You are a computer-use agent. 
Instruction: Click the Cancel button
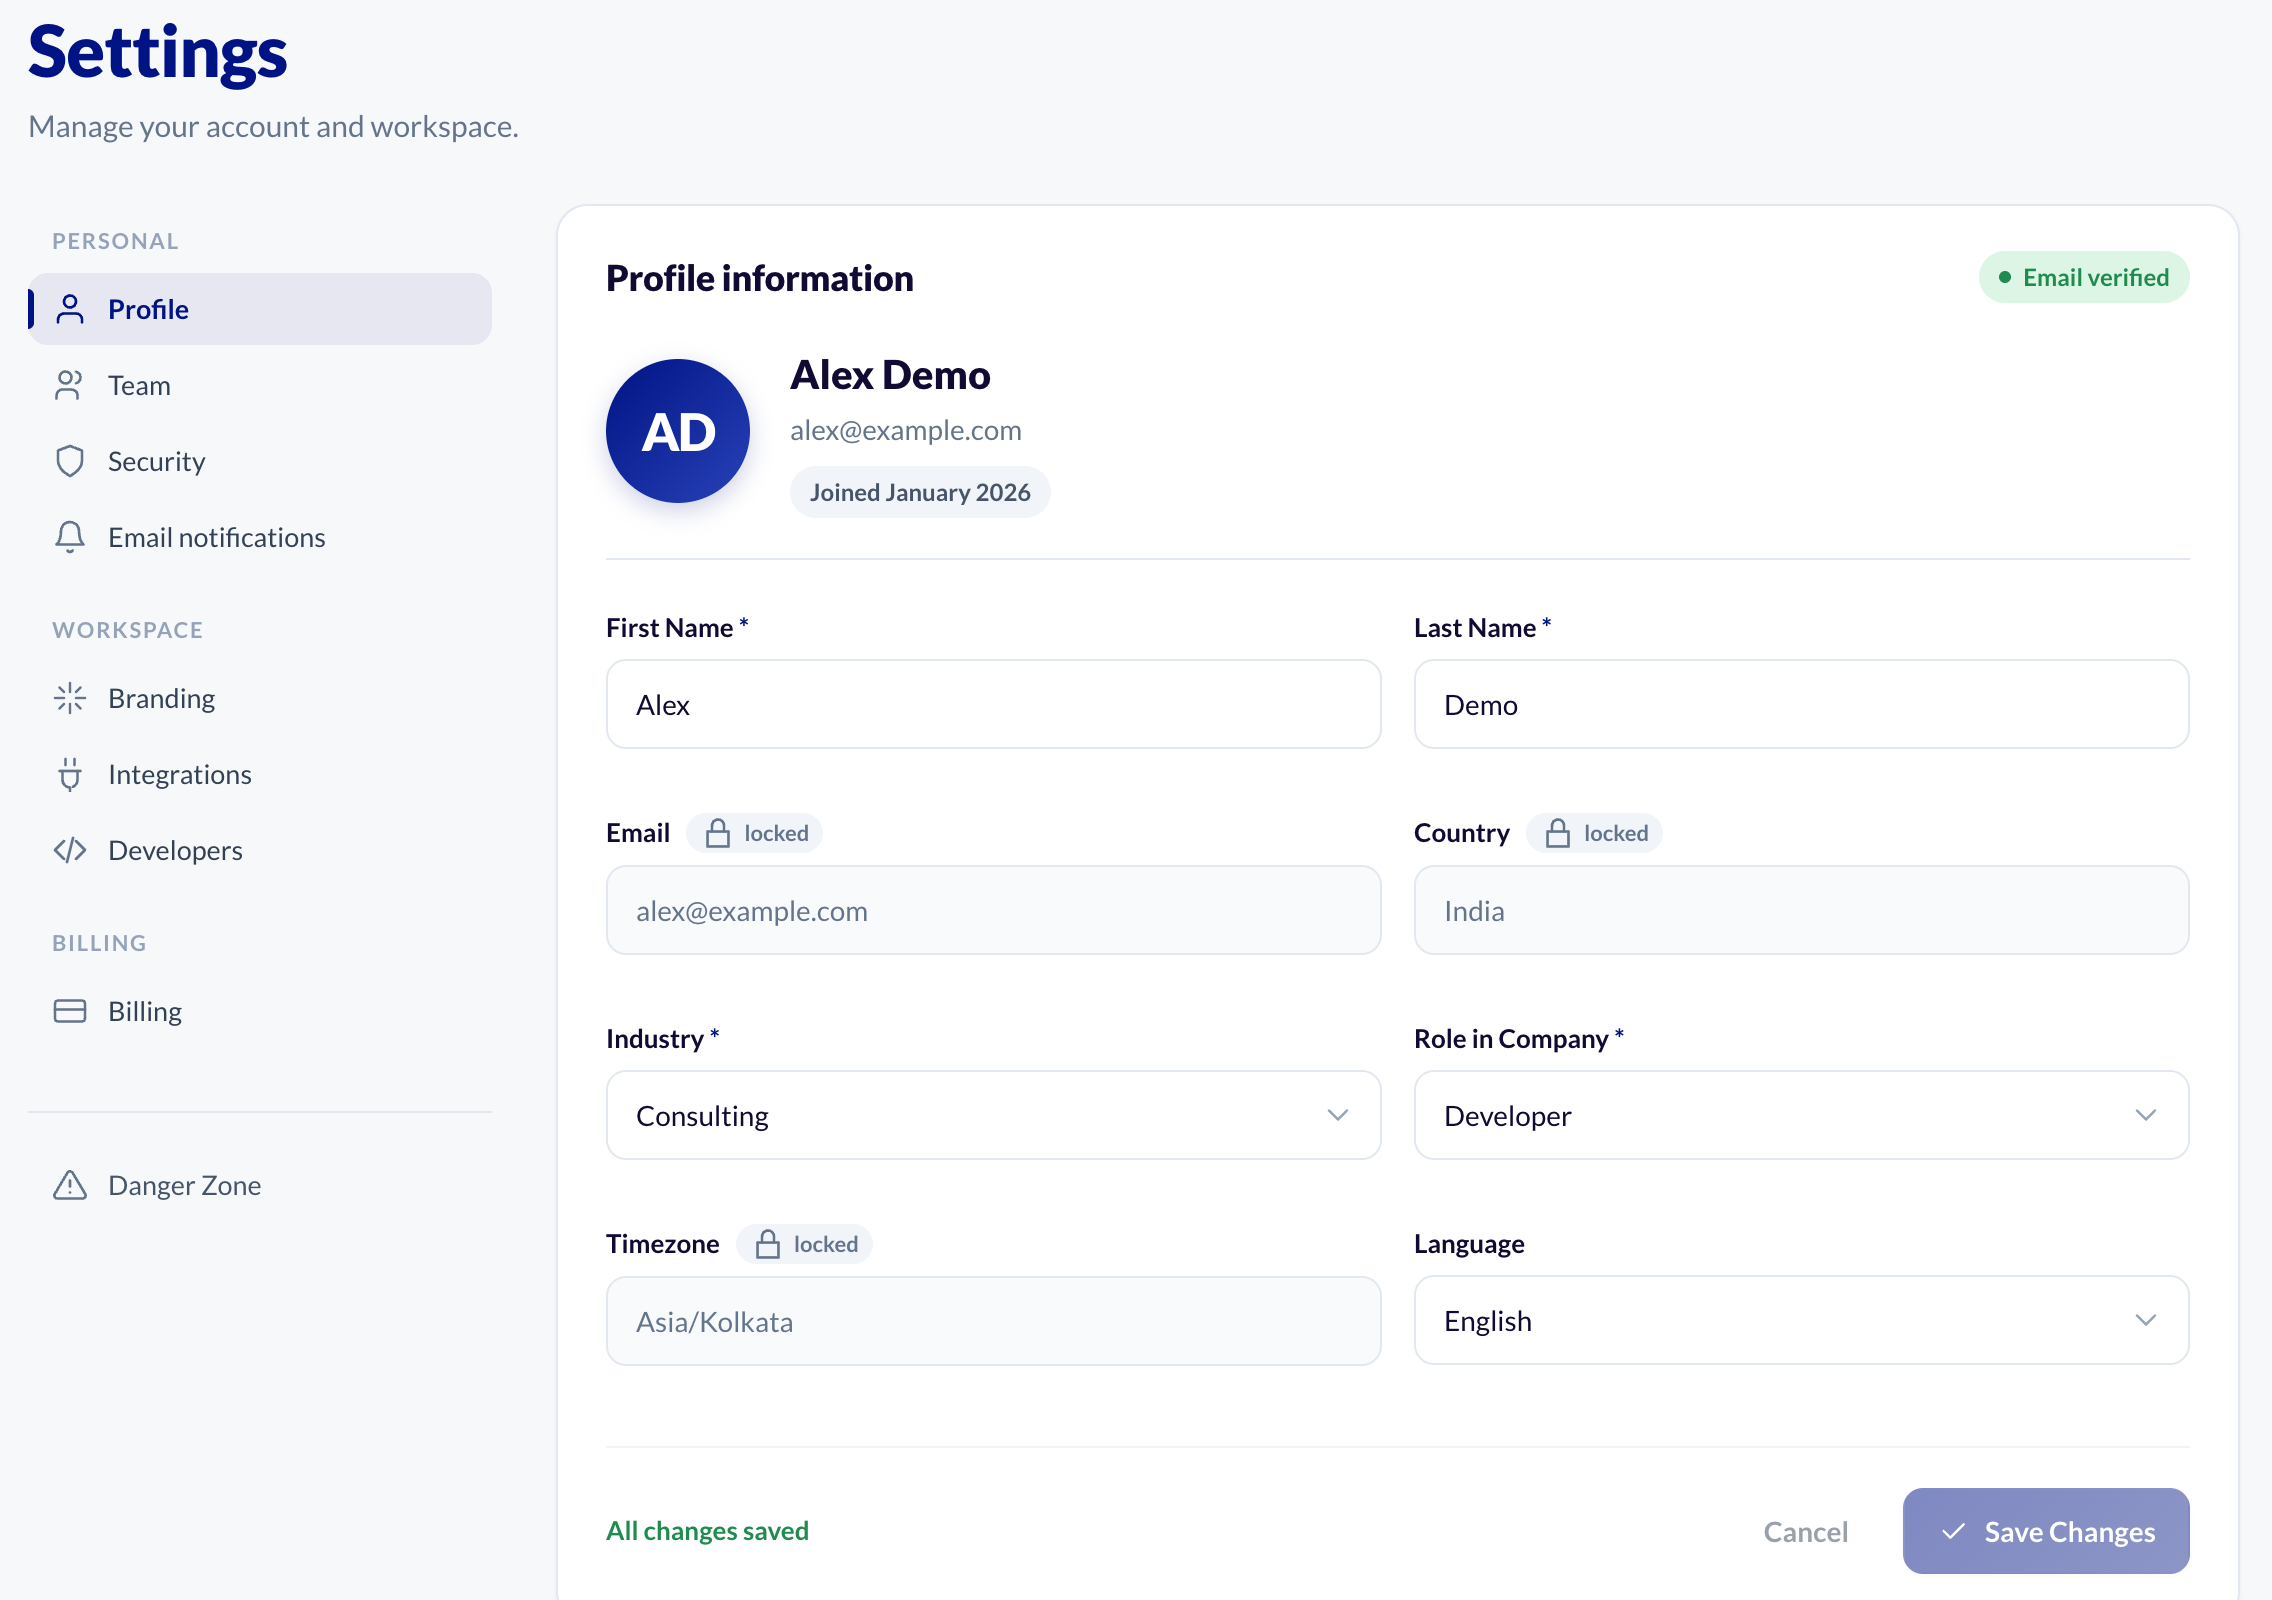click(1805, 1531)
